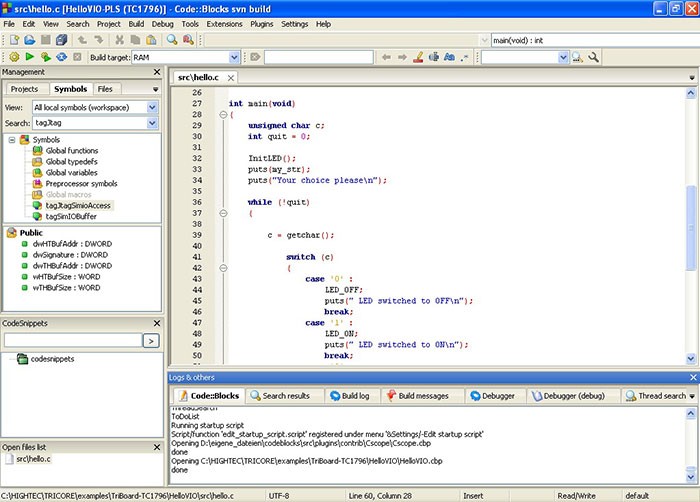Viewport: 700px width, 502px height.
Task: Click the Cut scissors icon
Action: pyautogui.click(x=119, y=39)
